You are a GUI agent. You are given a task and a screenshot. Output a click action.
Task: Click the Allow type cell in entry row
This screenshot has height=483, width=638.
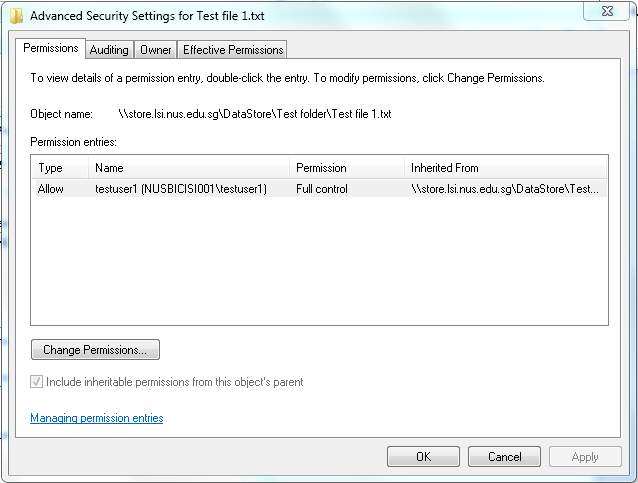pyautogui.click(x=51, y=189)
